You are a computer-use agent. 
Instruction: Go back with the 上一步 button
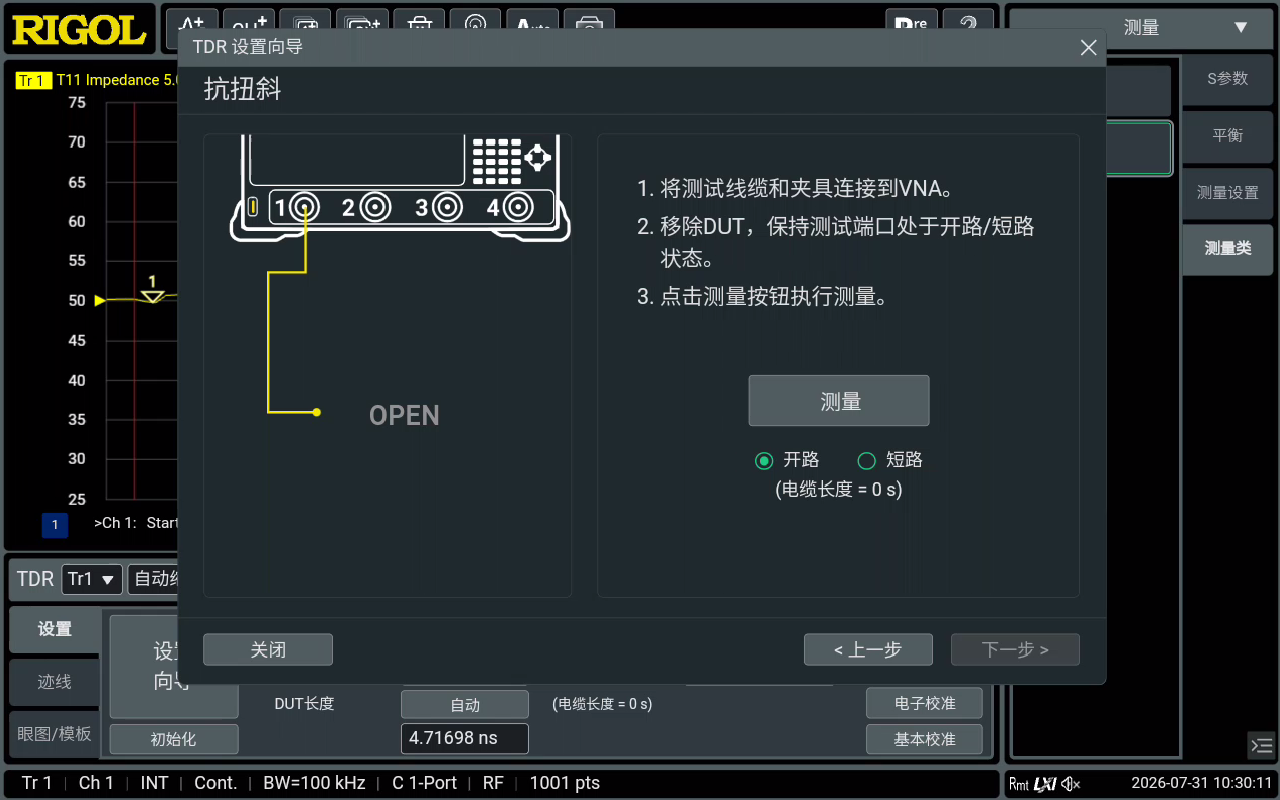(868, 650)
